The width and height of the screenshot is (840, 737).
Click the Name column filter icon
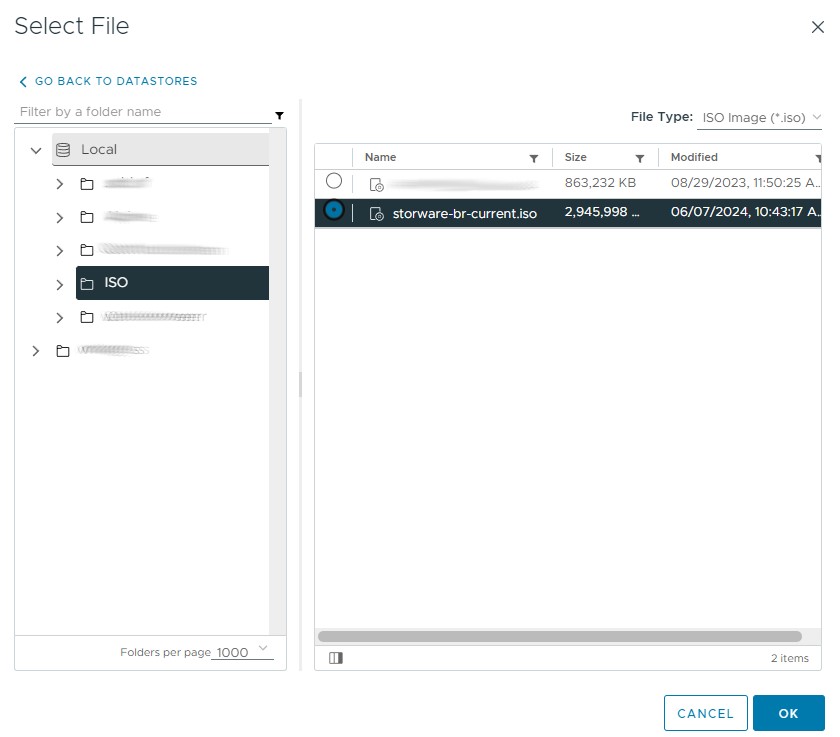[x=534, y=158]
